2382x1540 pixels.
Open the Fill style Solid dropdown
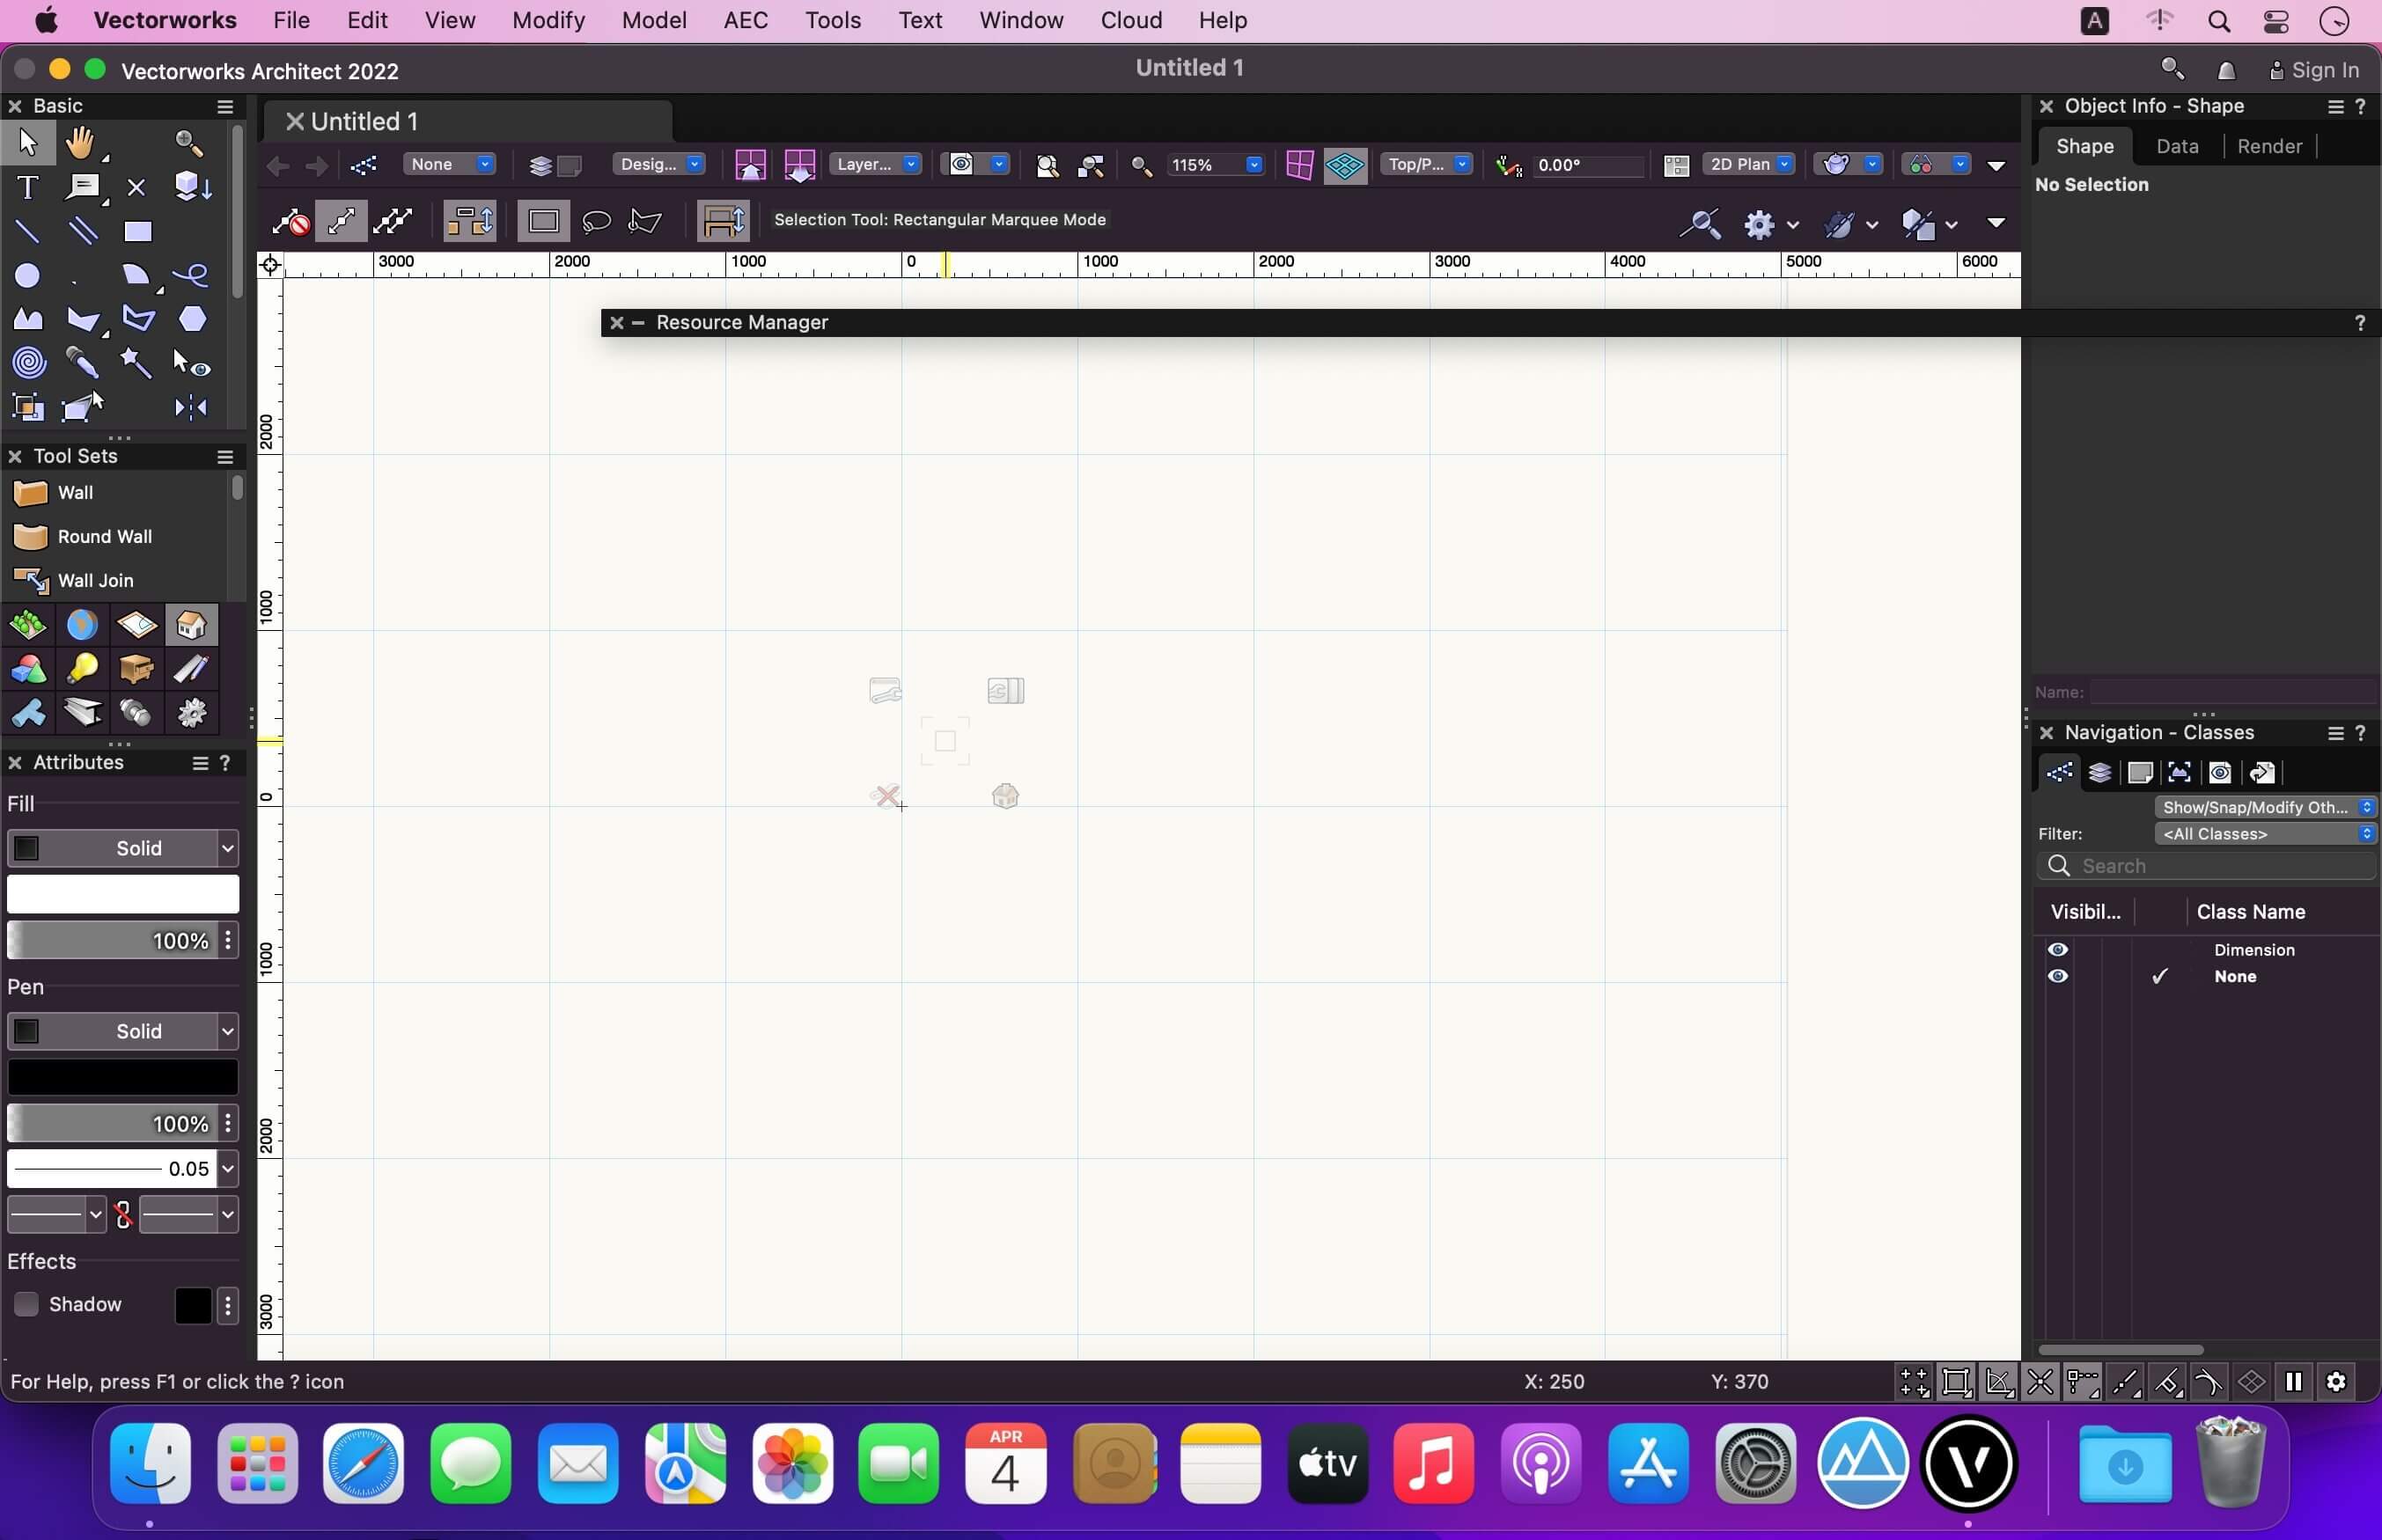click(123, 848)
